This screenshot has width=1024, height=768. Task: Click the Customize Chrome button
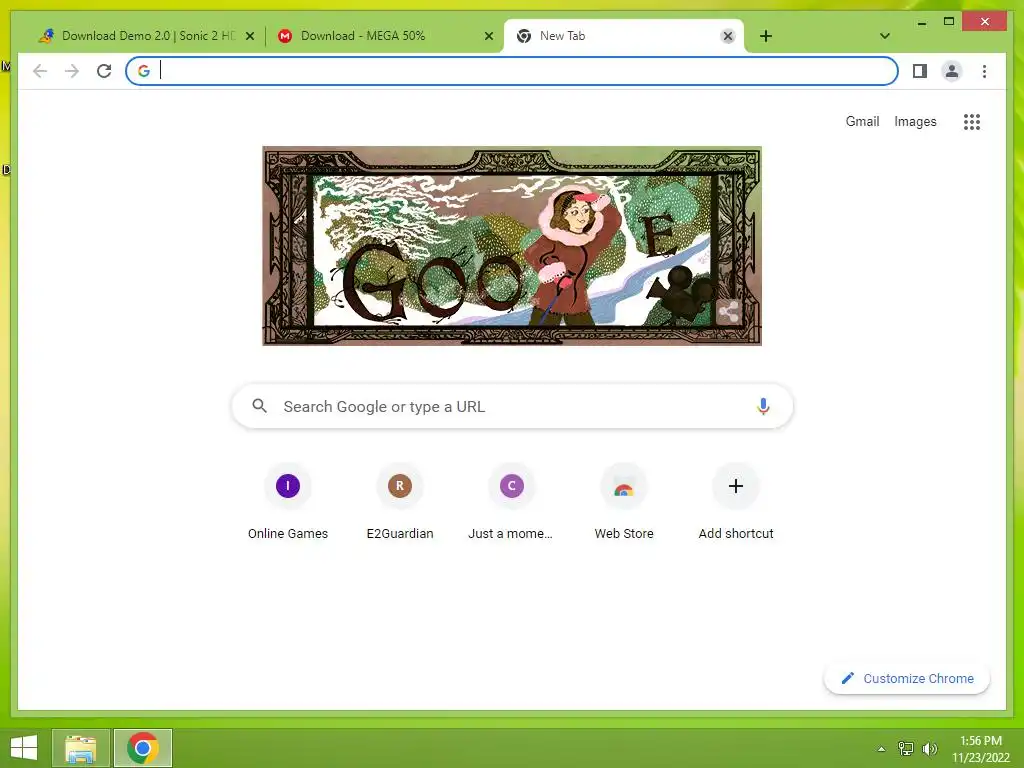906,679
